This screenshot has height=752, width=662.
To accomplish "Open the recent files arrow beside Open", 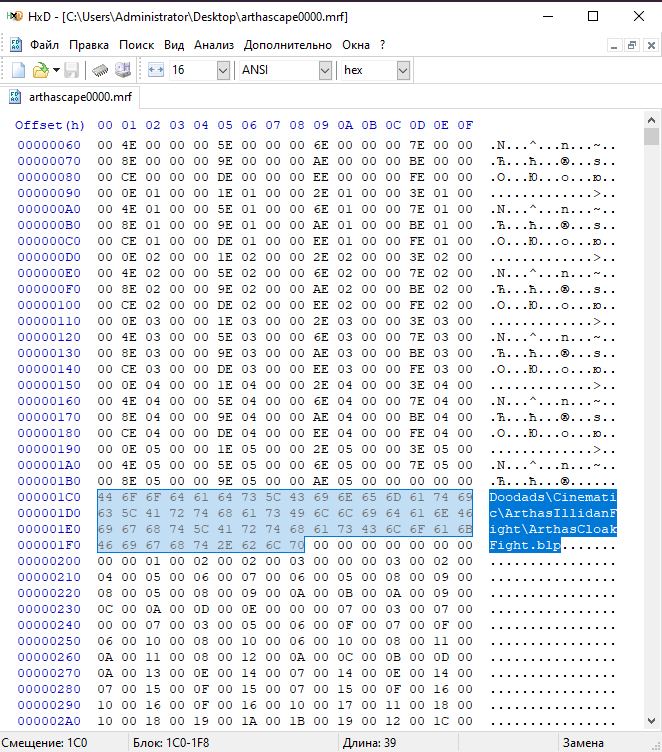I will [56, 70].
